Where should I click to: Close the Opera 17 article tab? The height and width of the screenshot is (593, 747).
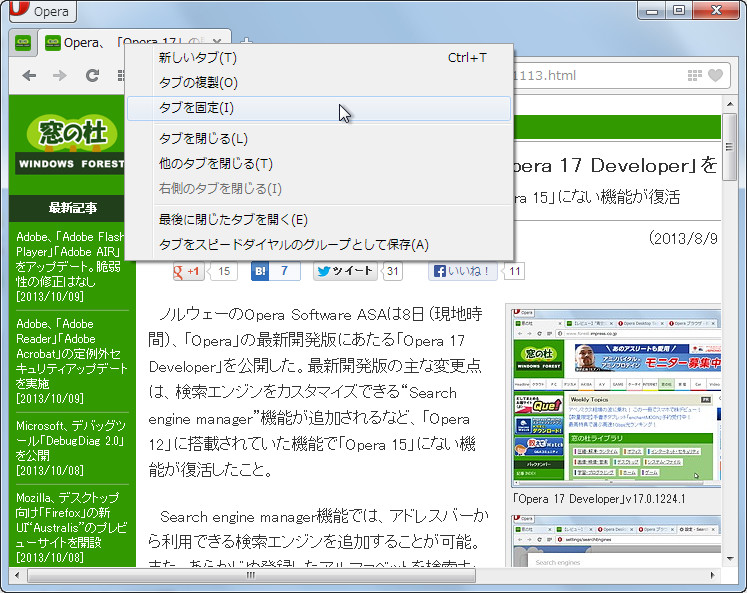click(x=217, y=42)
